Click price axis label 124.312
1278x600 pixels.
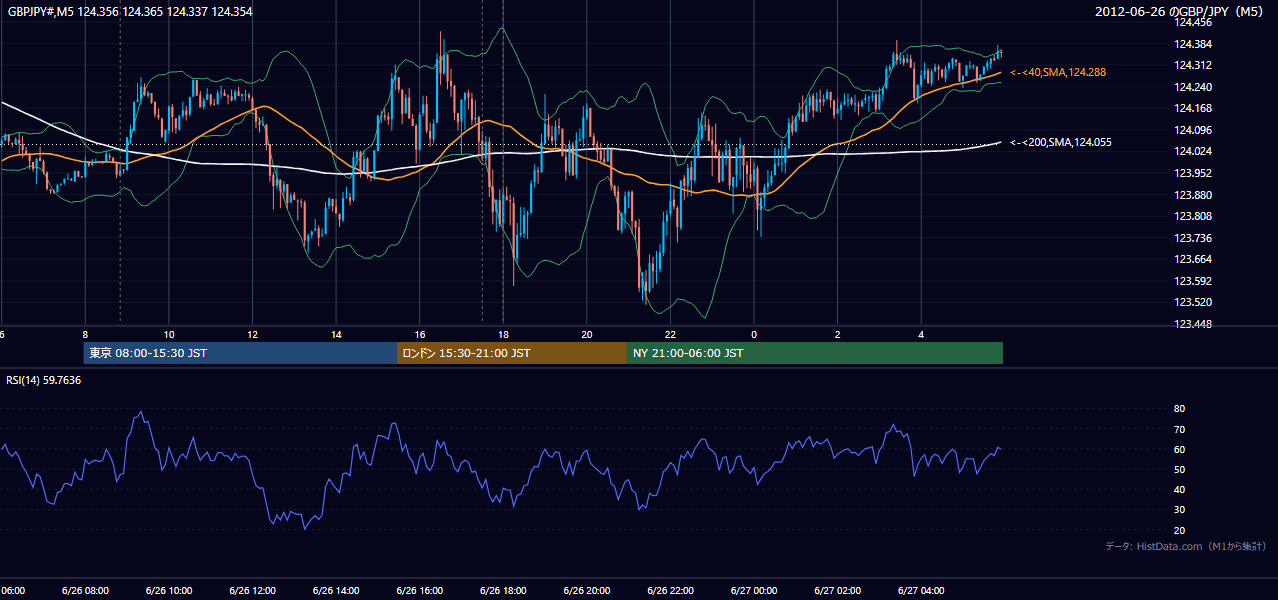1194,65
